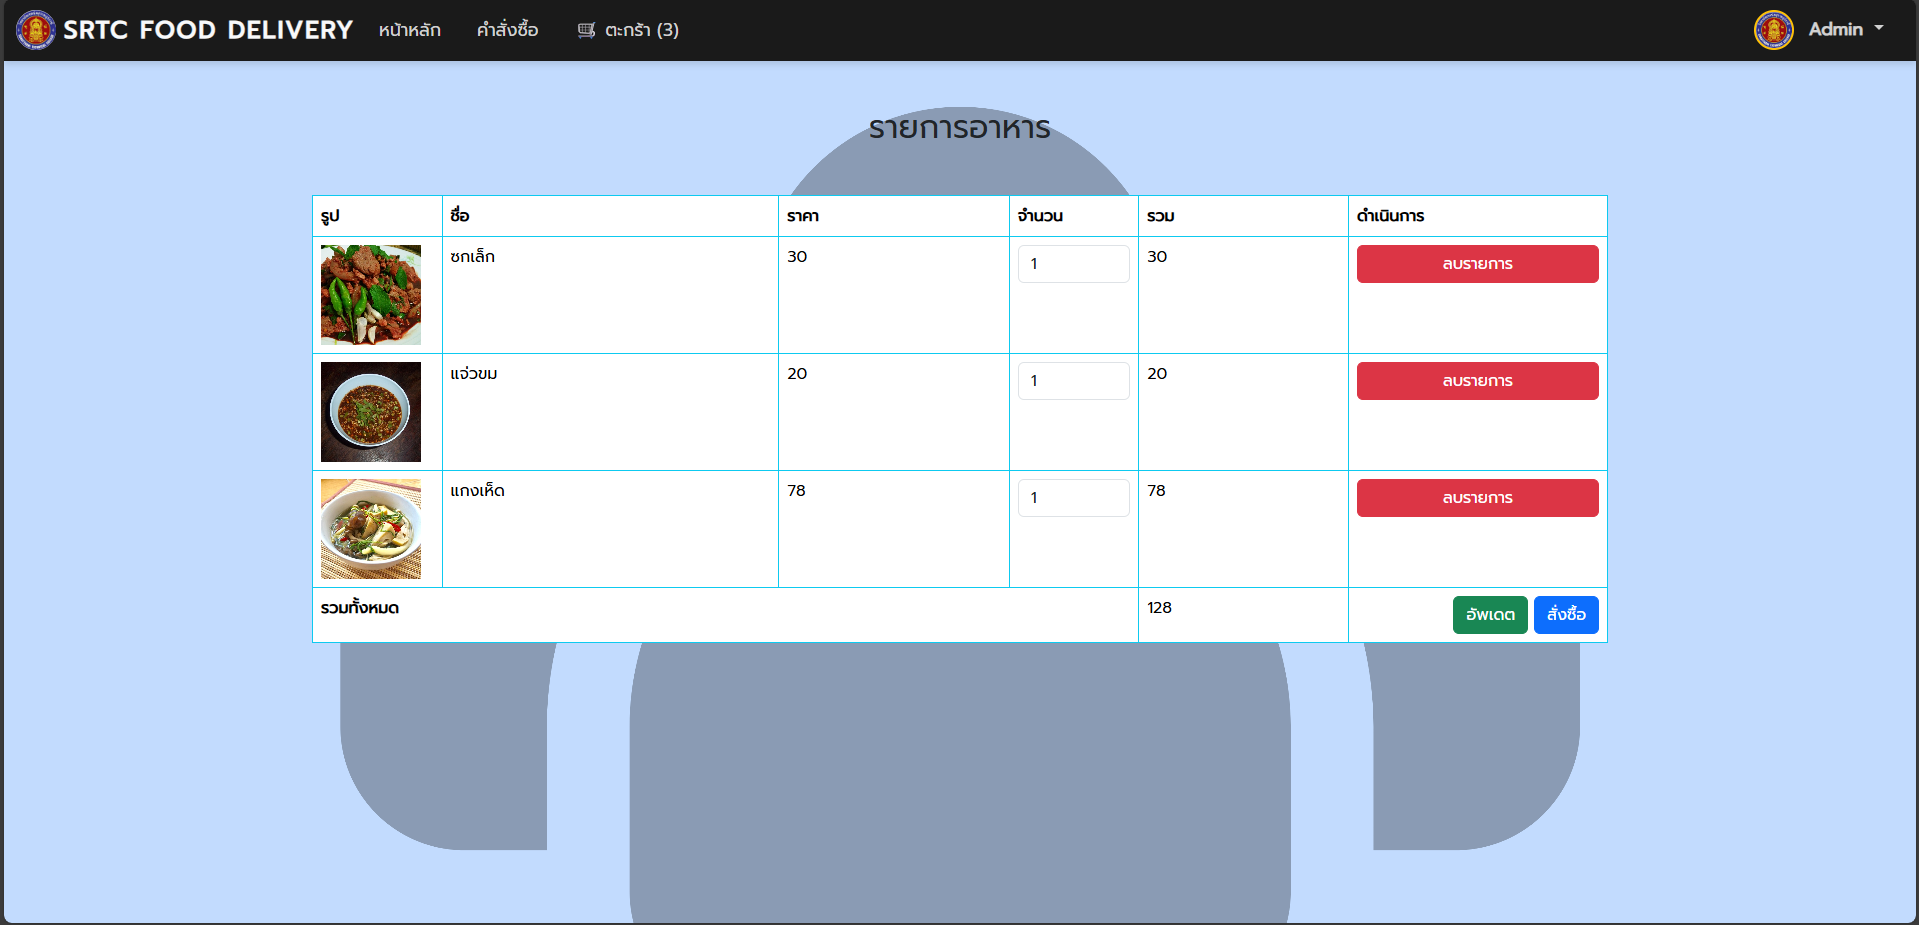Open the คำสั่งซื้อ orders menu item
This screenshot has height=925, width=1919.
(507, 30)
